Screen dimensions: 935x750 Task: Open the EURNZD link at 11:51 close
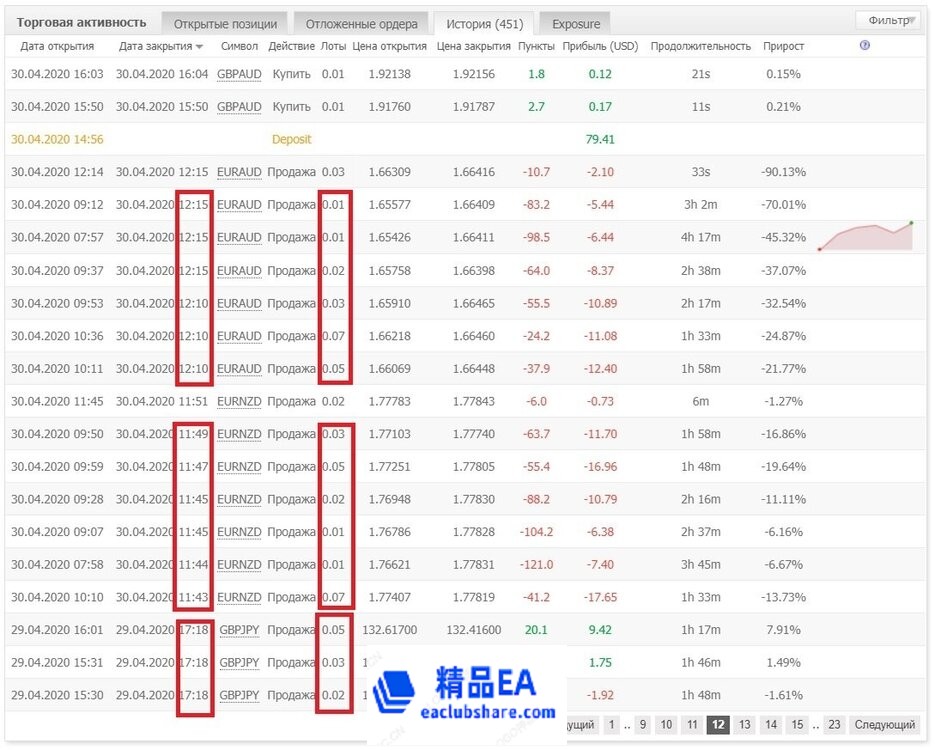point(239,401)
